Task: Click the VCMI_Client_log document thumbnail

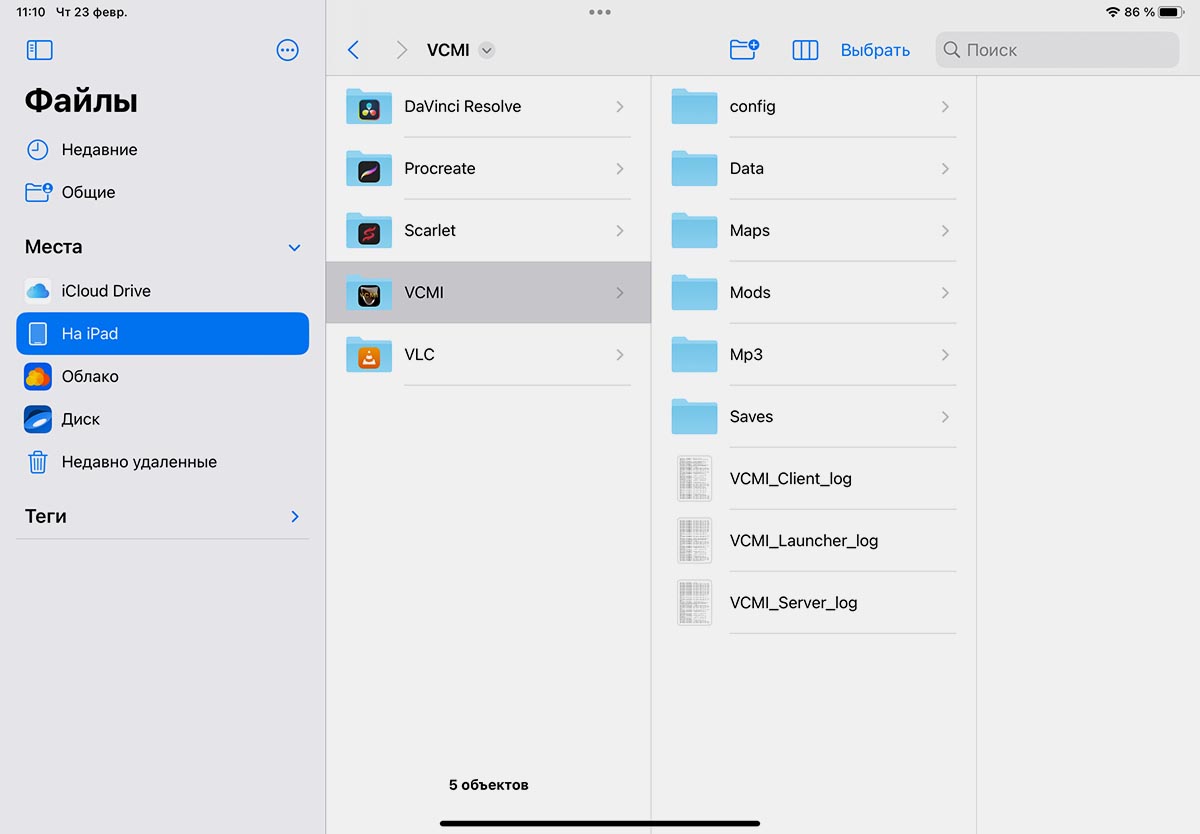Action: (x=694, y=478)
